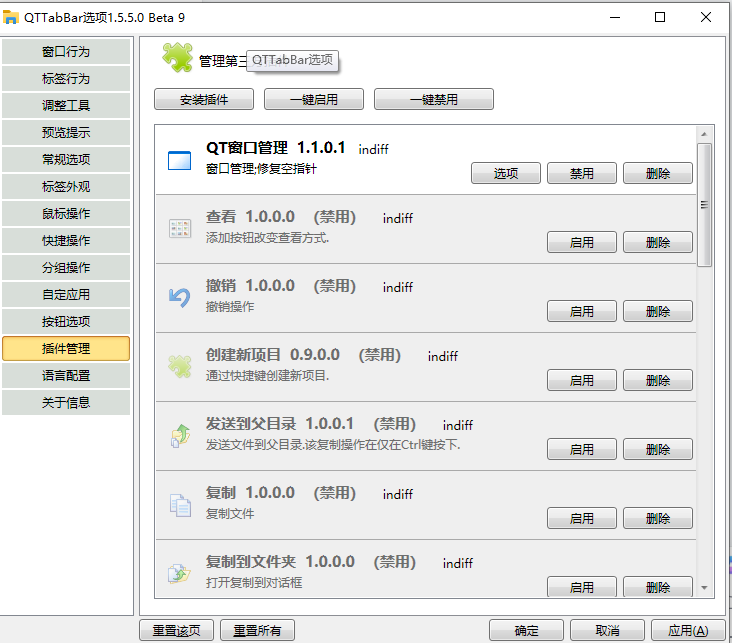Screen dimensions: 732x643
Task: Switch to the 预览提示 tab
Action: (x=66, y=133)
